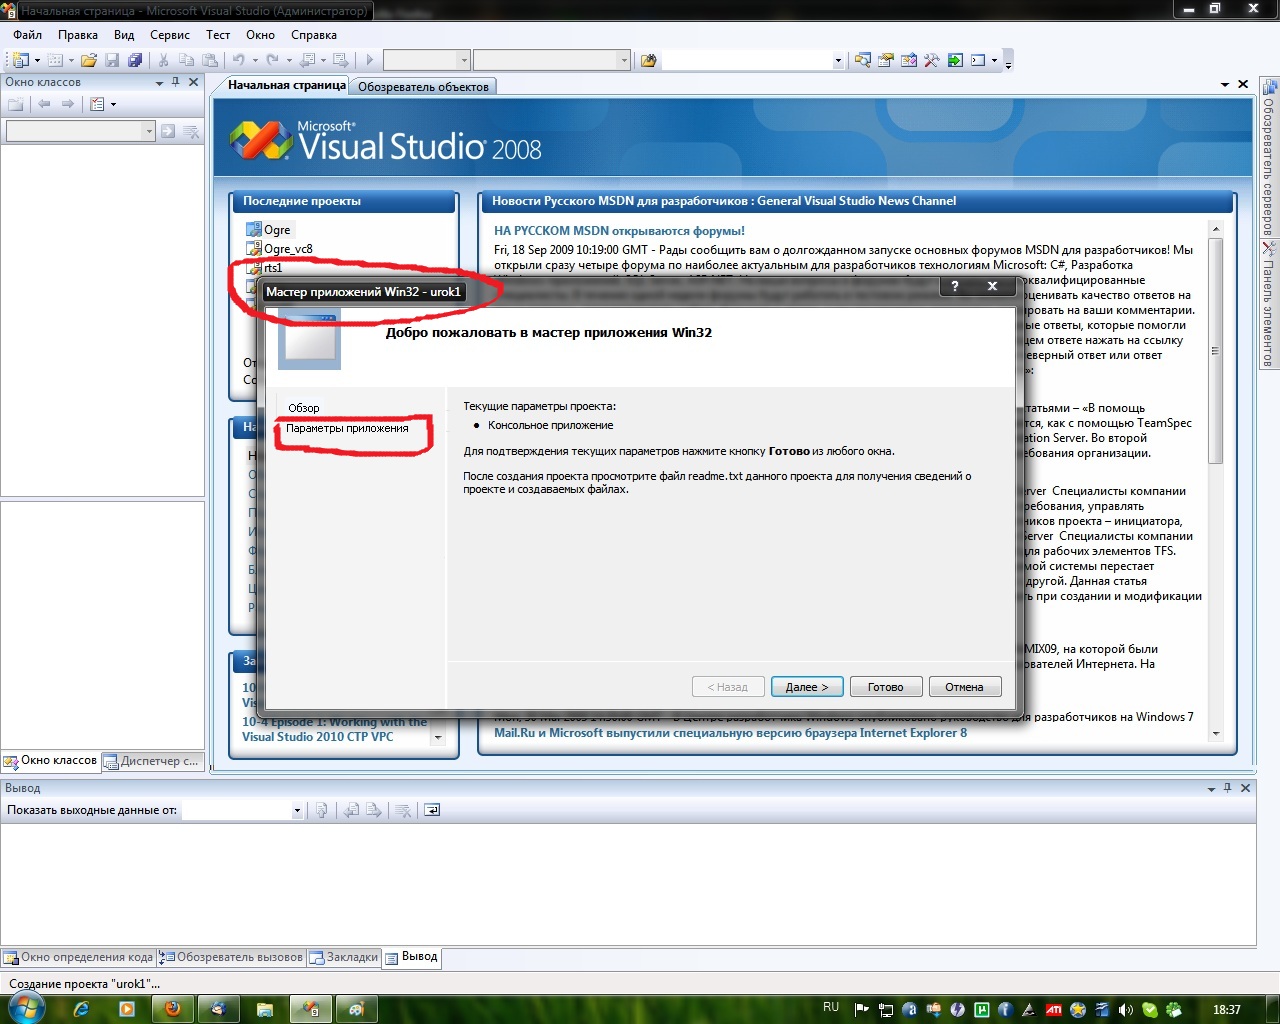Switch to the Диспетчер tab beside Окно классов
The image size is (1280, 1024).
click(152, 761)
